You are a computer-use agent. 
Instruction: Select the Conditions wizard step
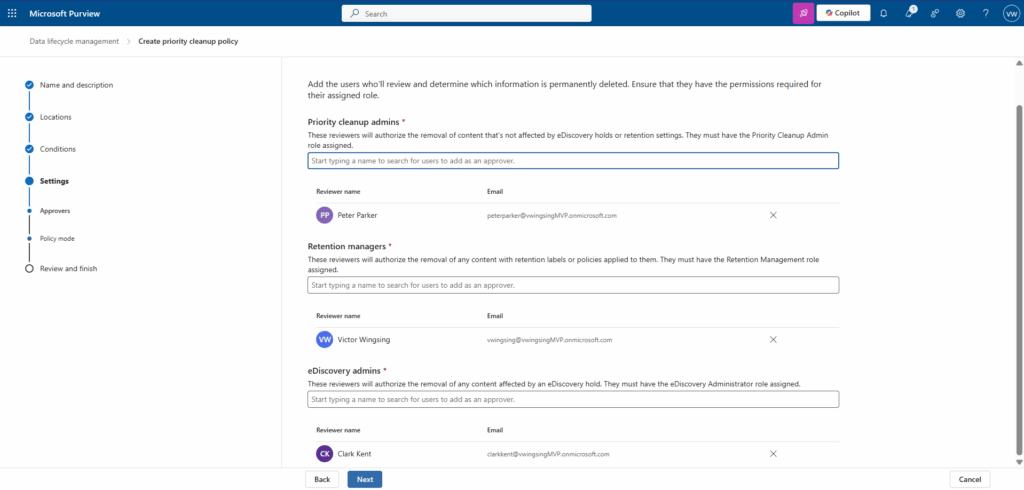[x=57, y=149]
